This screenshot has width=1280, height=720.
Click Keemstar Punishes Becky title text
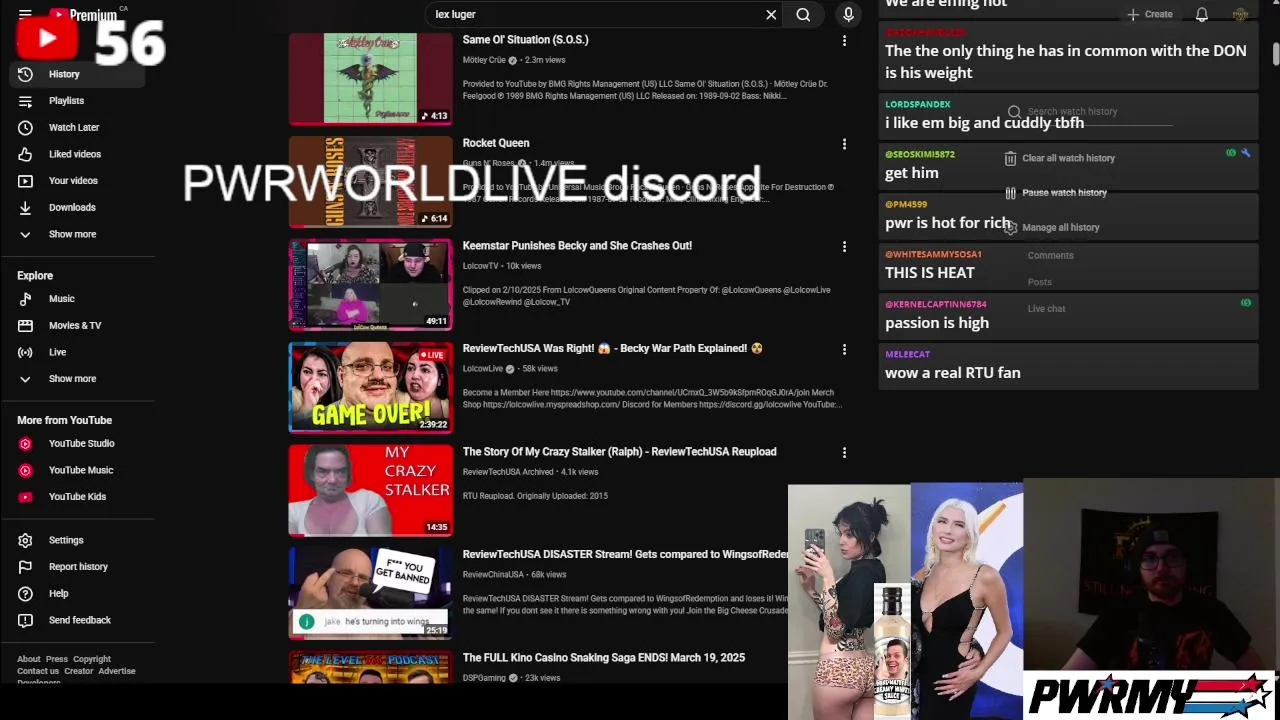(x=577, y=246)
